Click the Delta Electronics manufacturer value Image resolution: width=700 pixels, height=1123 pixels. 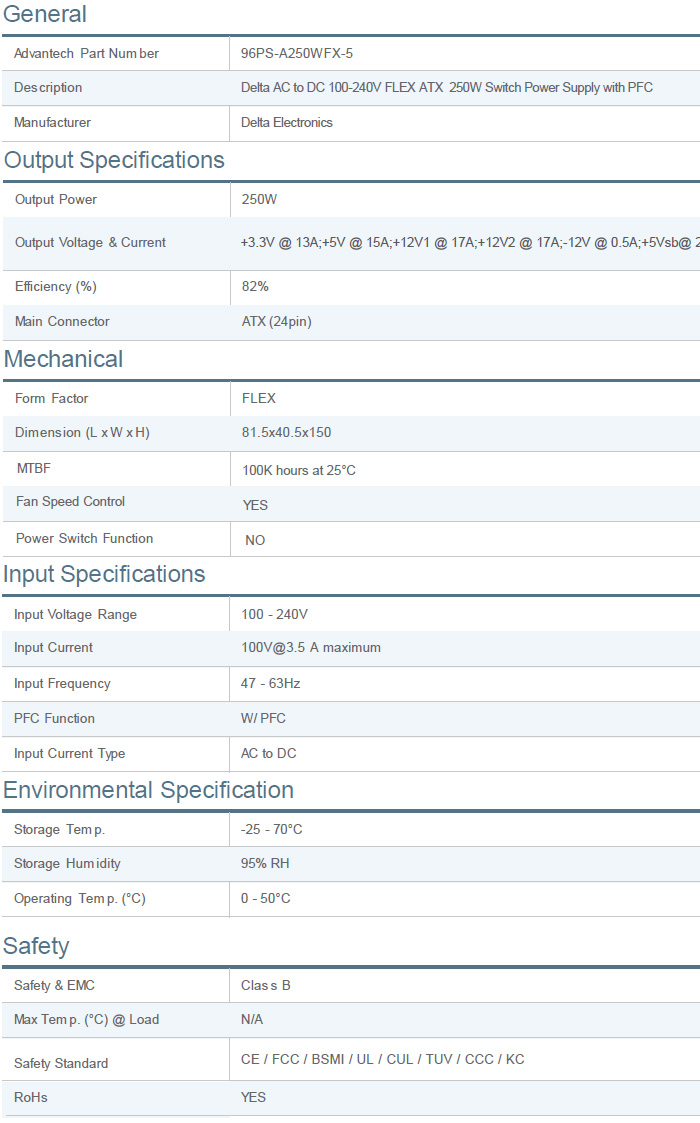click(287, 123)
